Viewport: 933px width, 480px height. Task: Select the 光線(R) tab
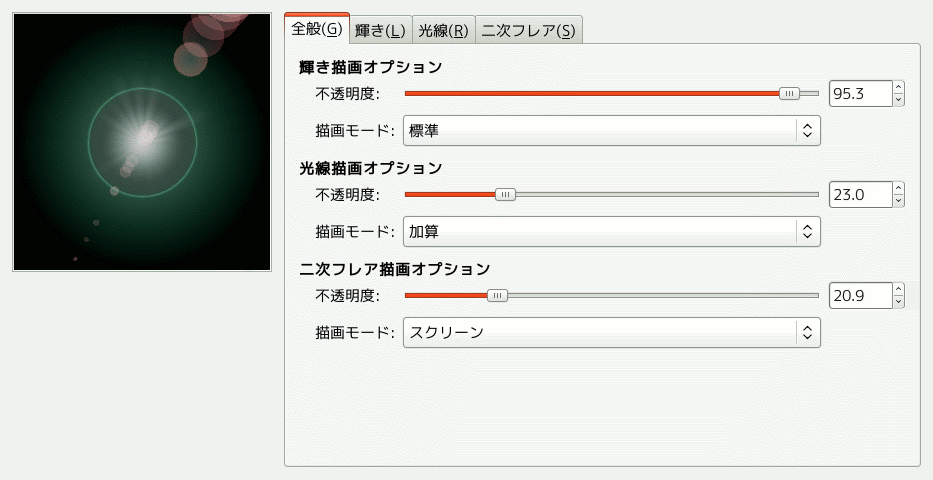tap(443, 31)
